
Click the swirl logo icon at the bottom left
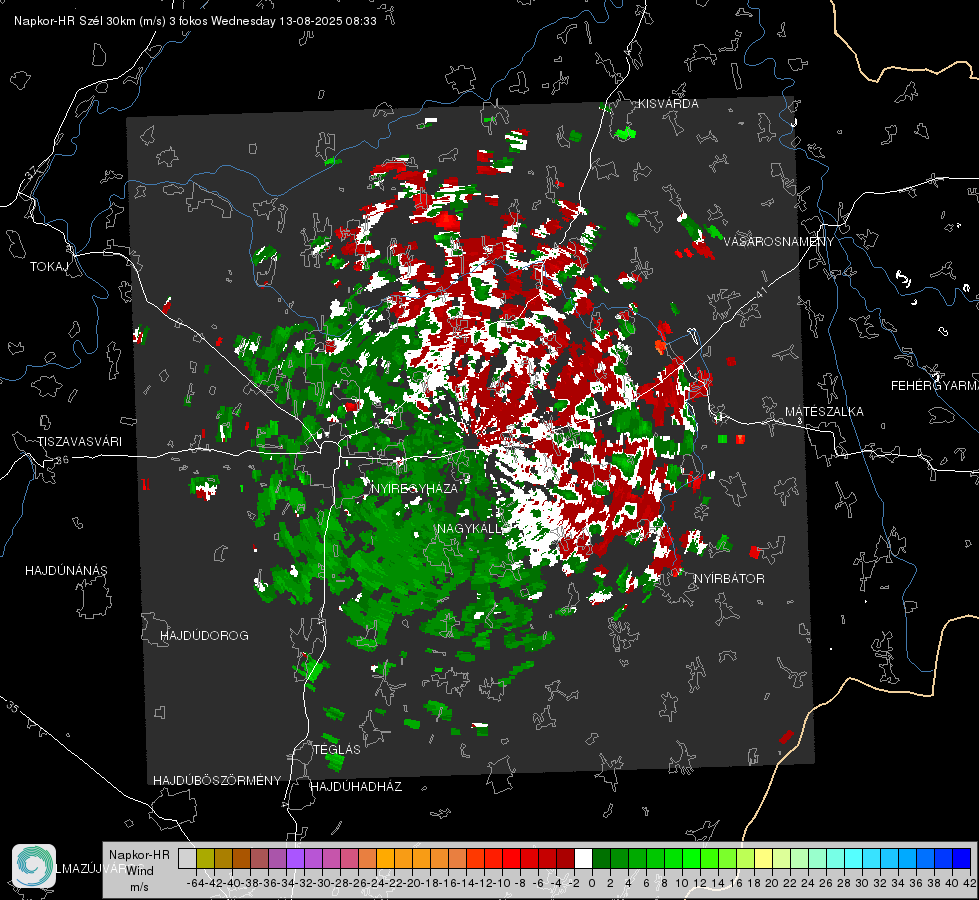tap(34, 866)
